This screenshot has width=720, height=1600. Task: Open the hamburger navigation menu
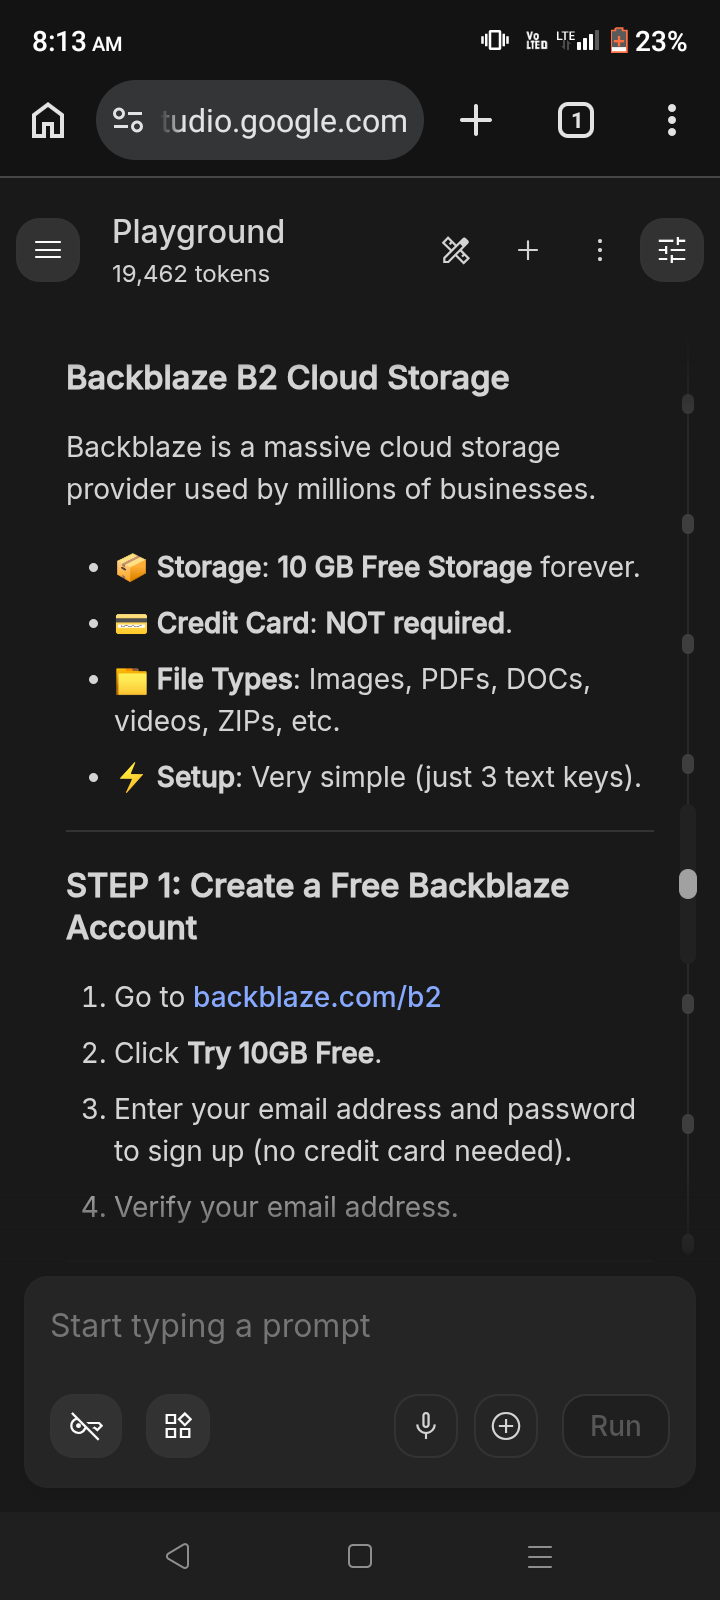pyautogui.click(x=48, y=250)
